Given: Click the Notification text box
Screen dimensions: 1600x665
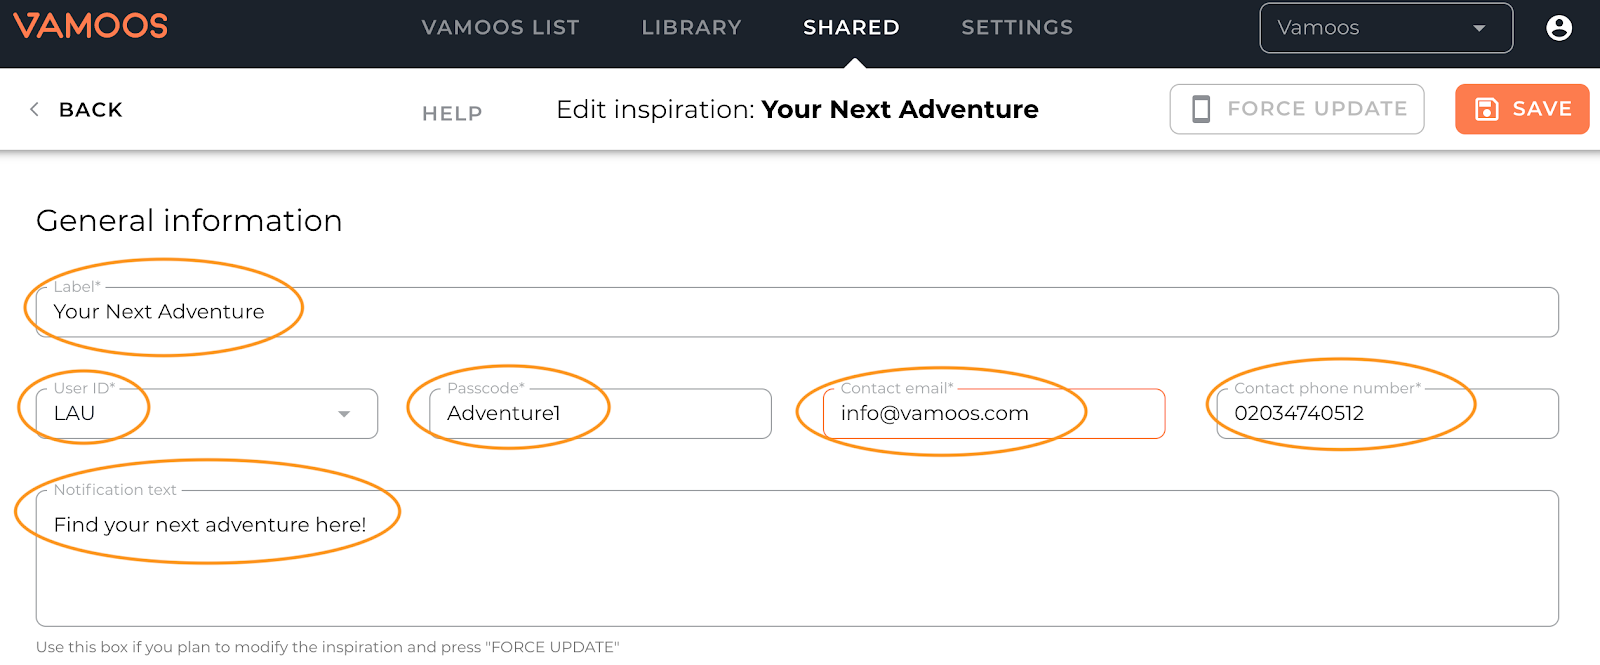Looking at the screenshot, I should coord(797,558).
